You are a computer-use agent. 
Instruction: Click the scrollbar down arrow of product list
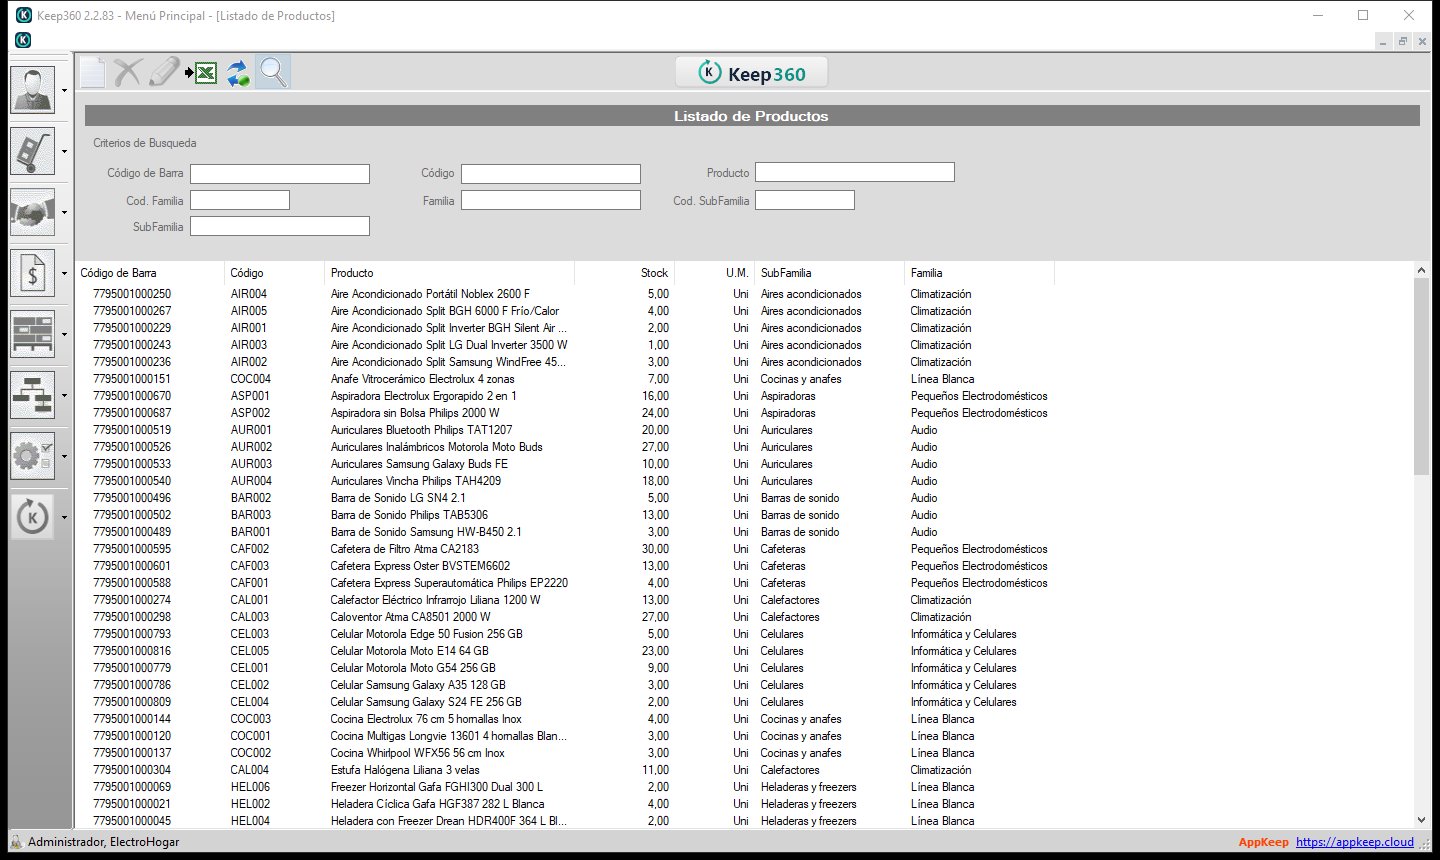click(1421, 820)
